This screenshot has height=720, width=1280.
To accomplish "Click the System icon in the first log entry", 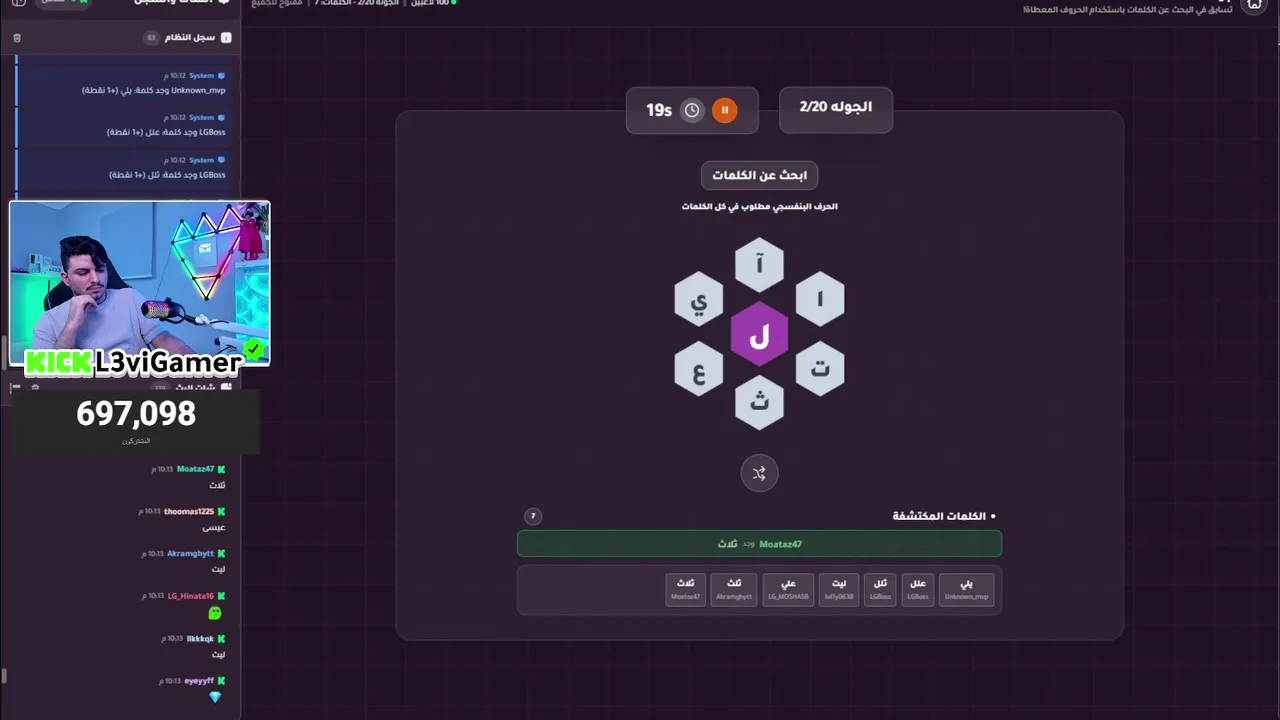I will 222,75.
